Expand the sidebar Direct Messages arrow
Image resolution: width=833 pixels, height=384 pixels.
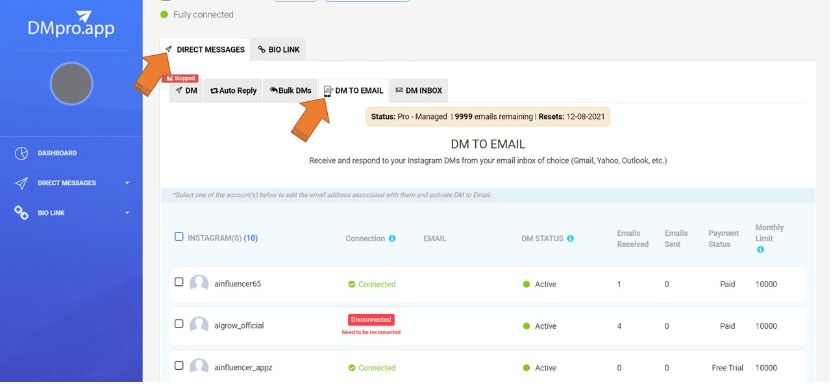[127, 183]
